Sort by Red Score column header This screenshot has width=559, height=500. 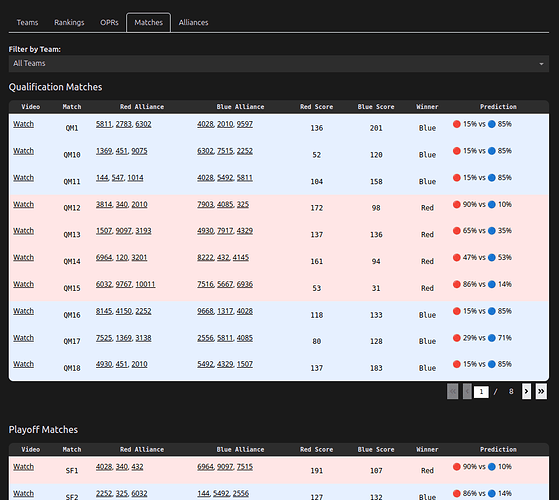(316, 107)
